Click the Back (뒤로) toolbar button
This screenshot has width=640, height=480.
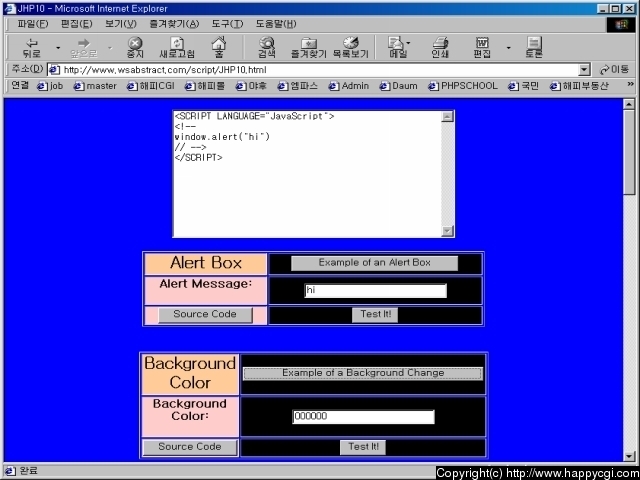click(31, 48)
